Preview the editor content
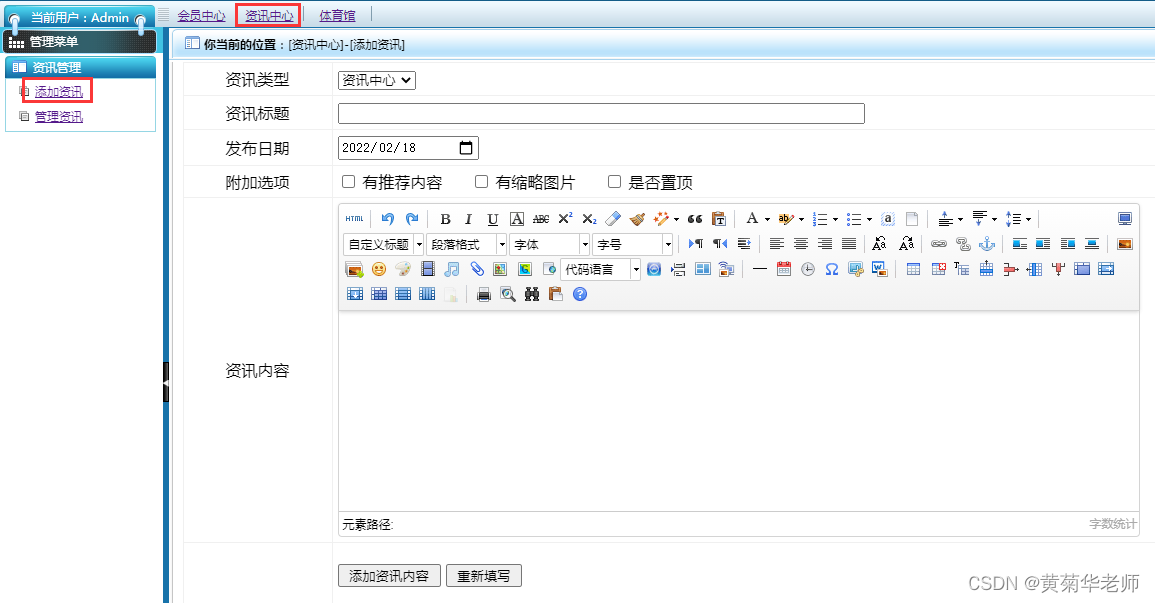Screen dimensions: 1155x603 (x=508, y=295)
